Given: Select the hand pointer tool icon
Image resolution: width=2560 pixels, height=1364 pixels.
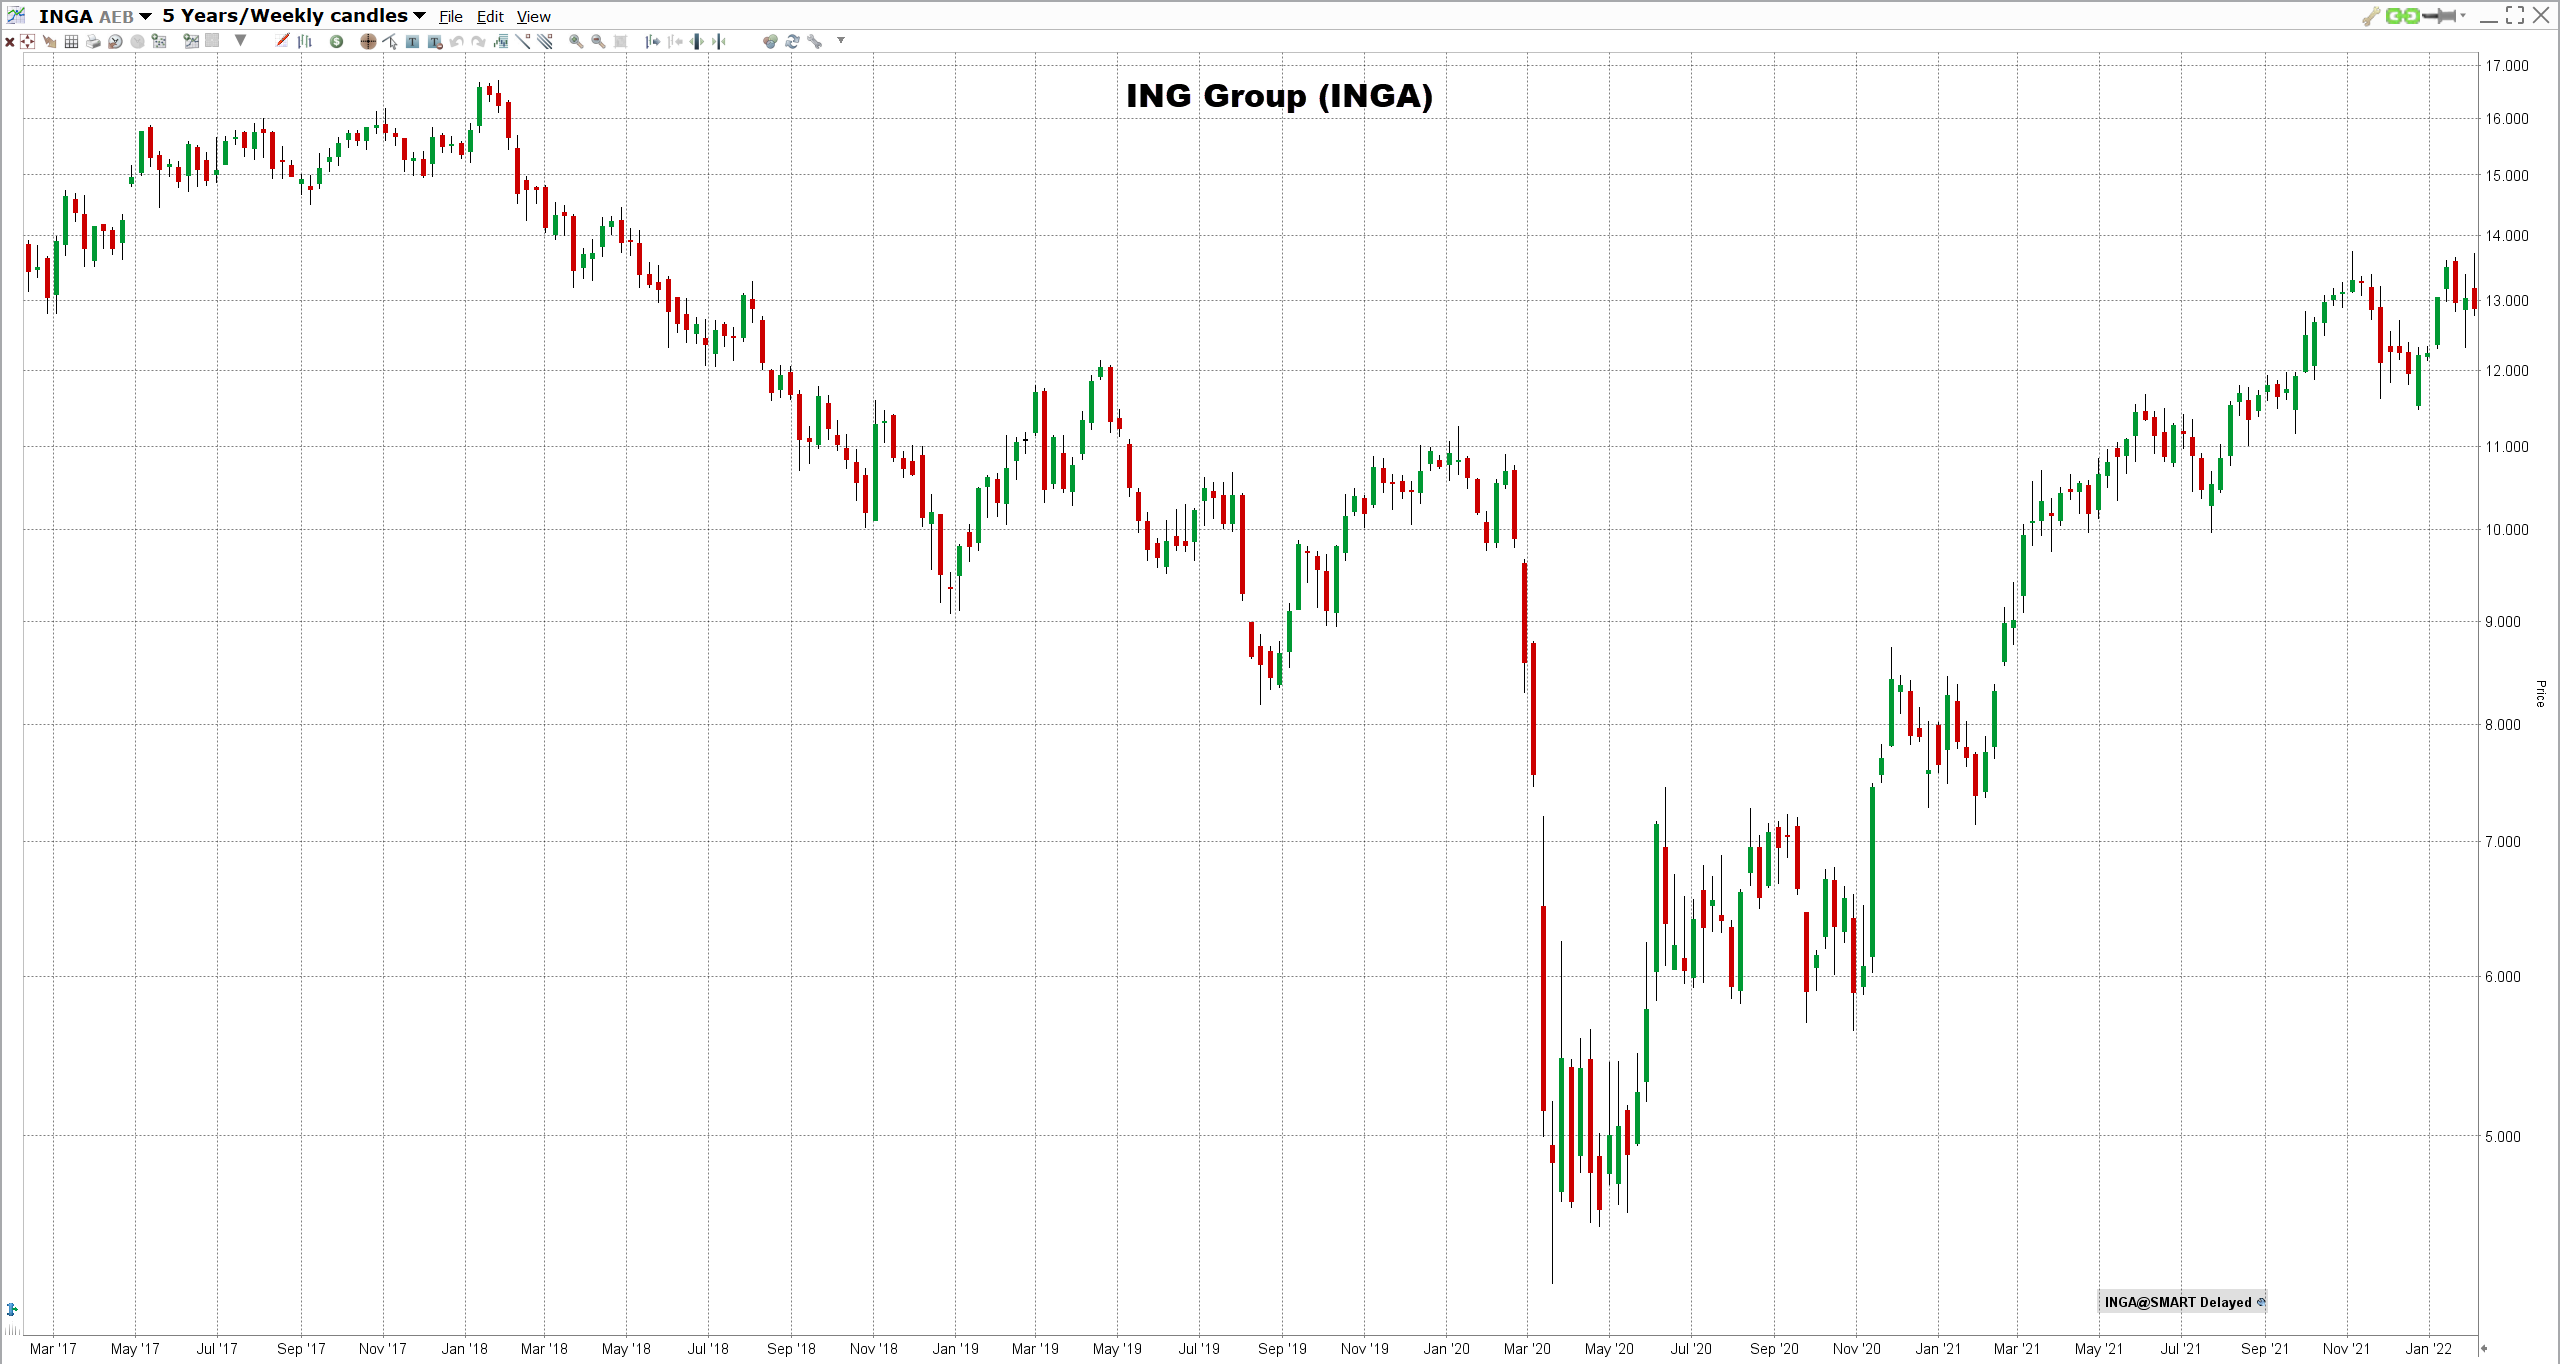Looking at the screenshot, I should tap(49, 41).
